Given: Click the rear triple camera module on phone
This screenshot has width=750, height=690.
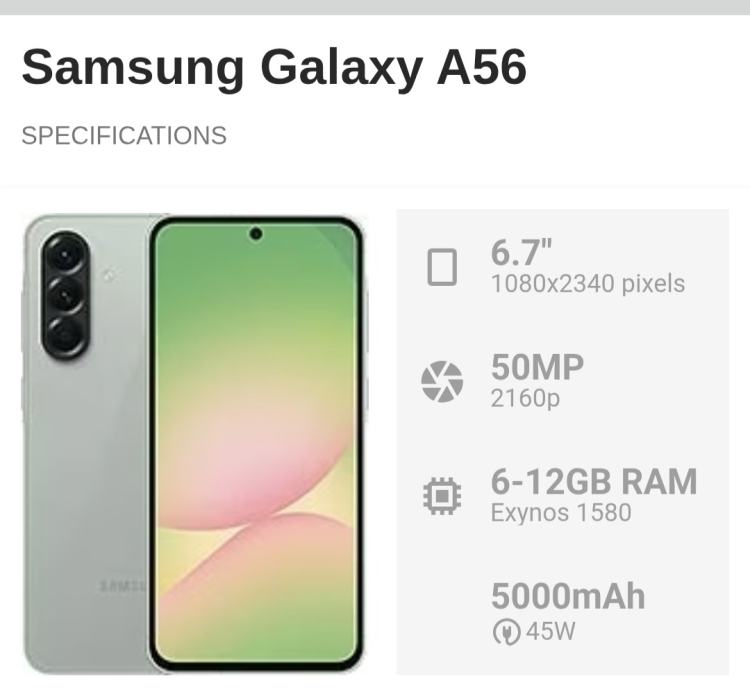Looking at the screenshot, I should [x=65, y=295].
